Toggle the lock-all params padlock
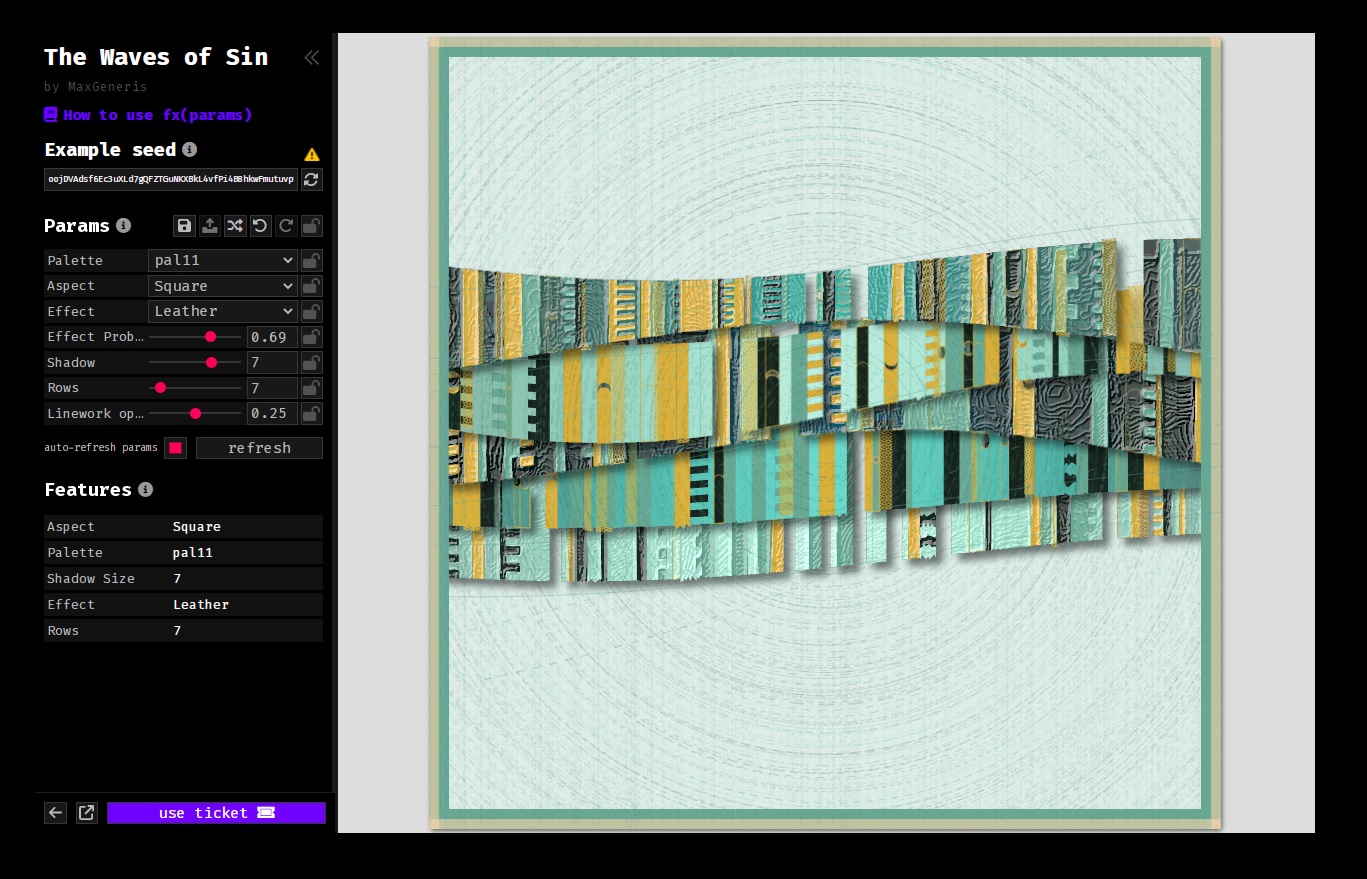 point(312,226)
